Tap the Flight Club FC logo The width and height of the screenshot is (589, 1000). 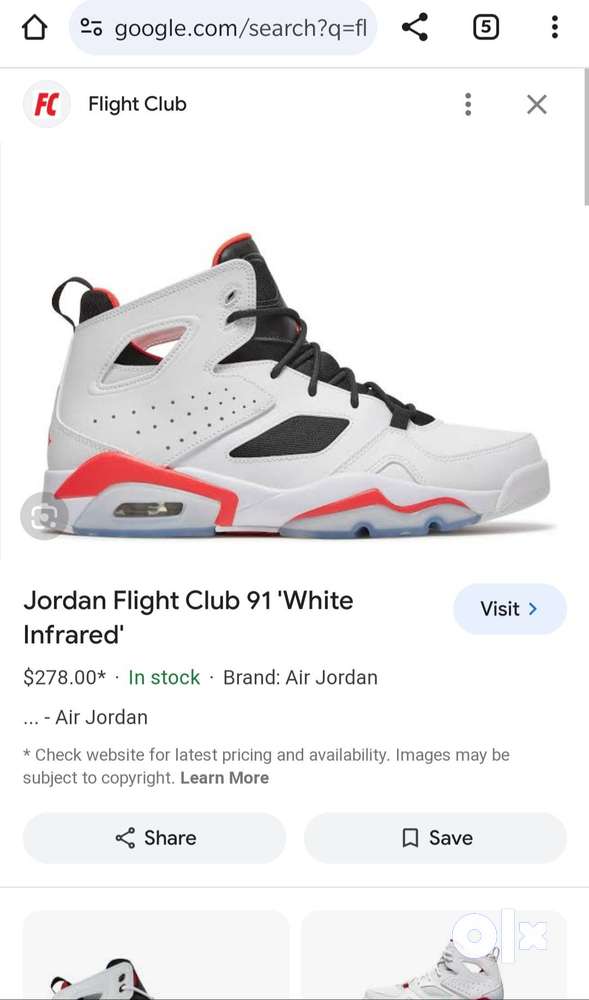click(47, 104)
